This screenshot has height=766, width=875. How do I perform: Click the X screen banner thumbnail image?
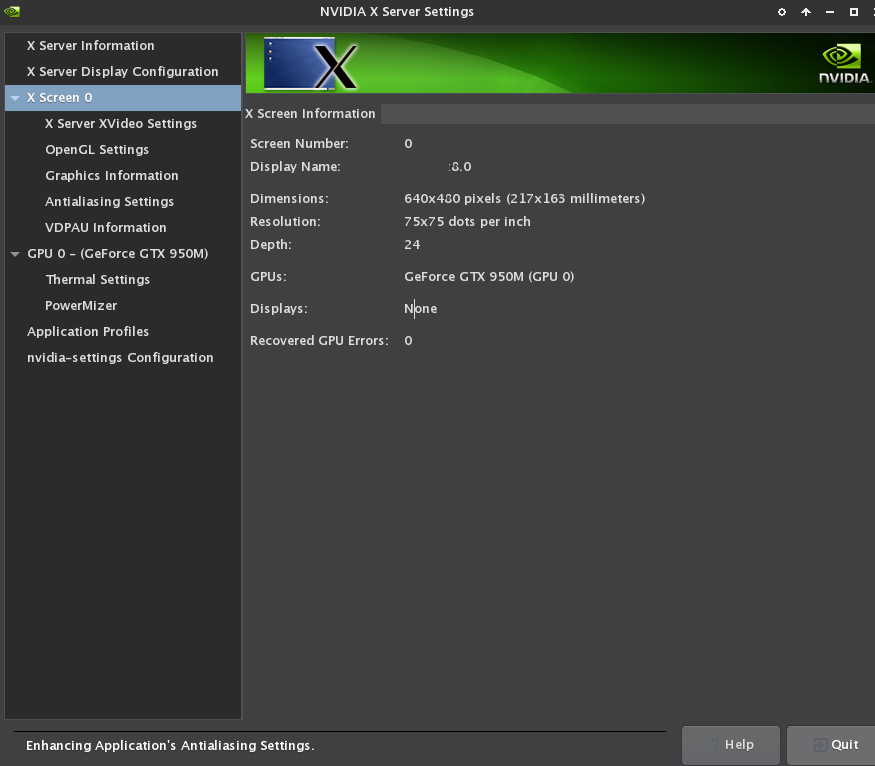coord(310,64)
